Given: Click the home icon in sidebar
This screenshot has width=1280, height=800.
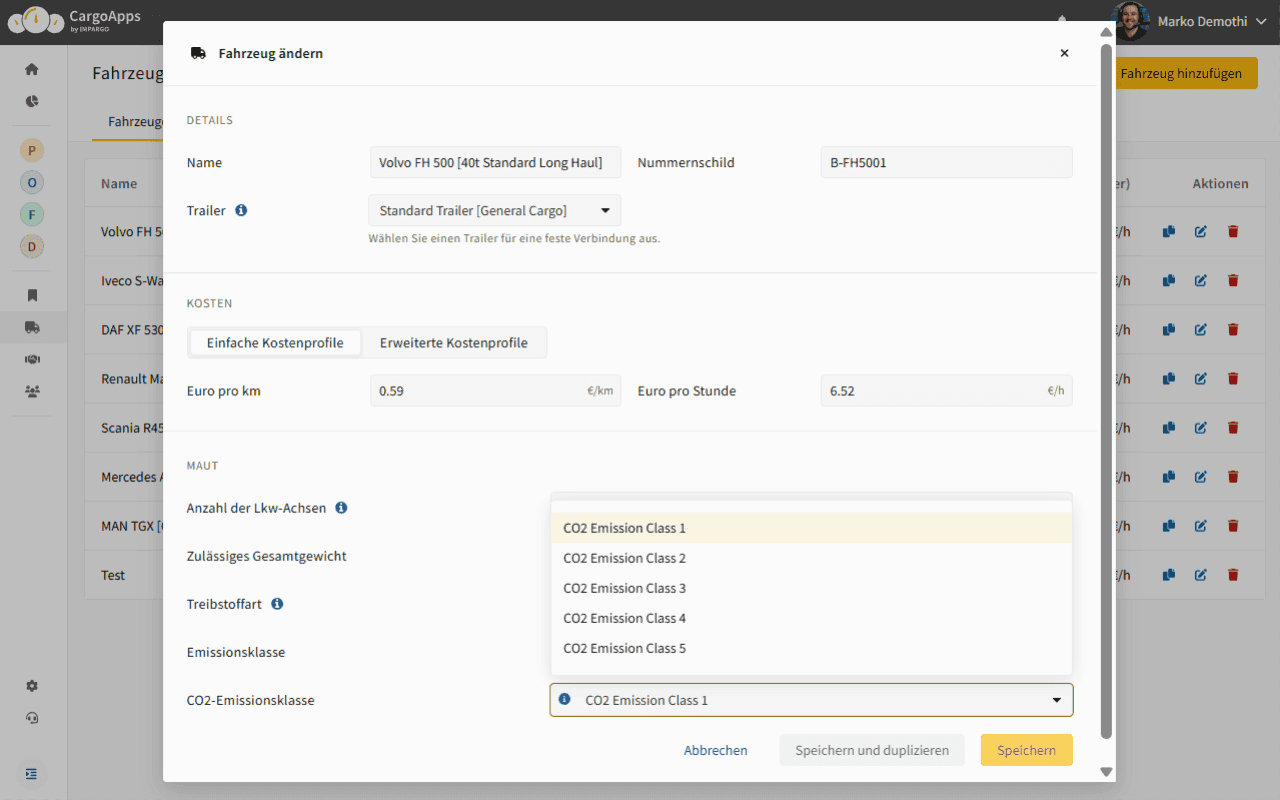Looking at the screenshot, I should click(x=32, y=69).
